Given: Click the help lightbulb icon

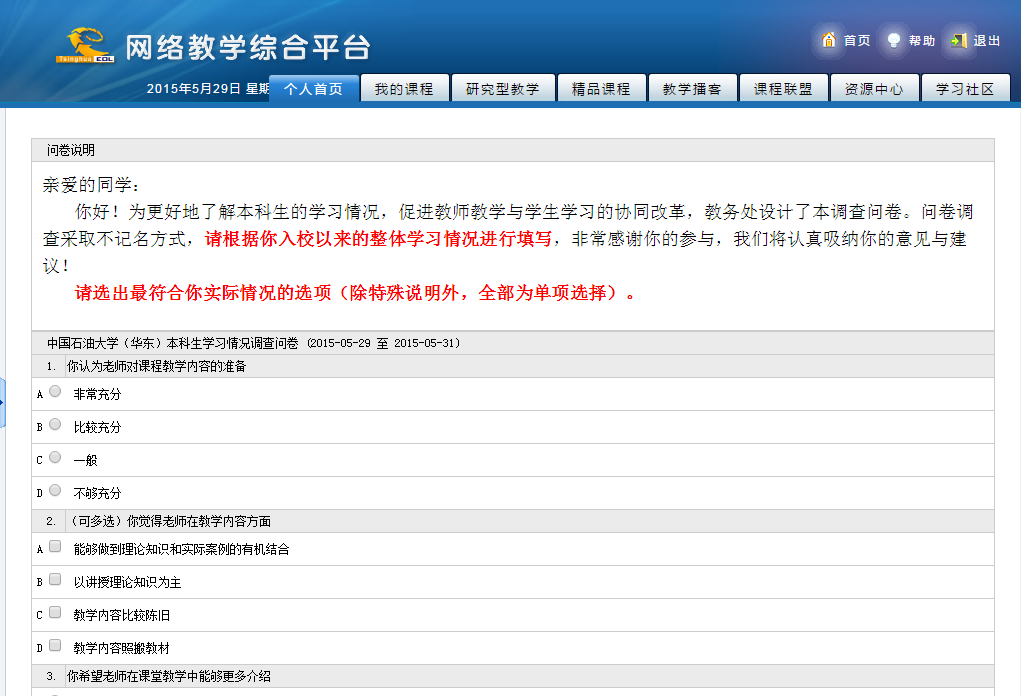Looking at the screenshot, I should coord(893,40).
